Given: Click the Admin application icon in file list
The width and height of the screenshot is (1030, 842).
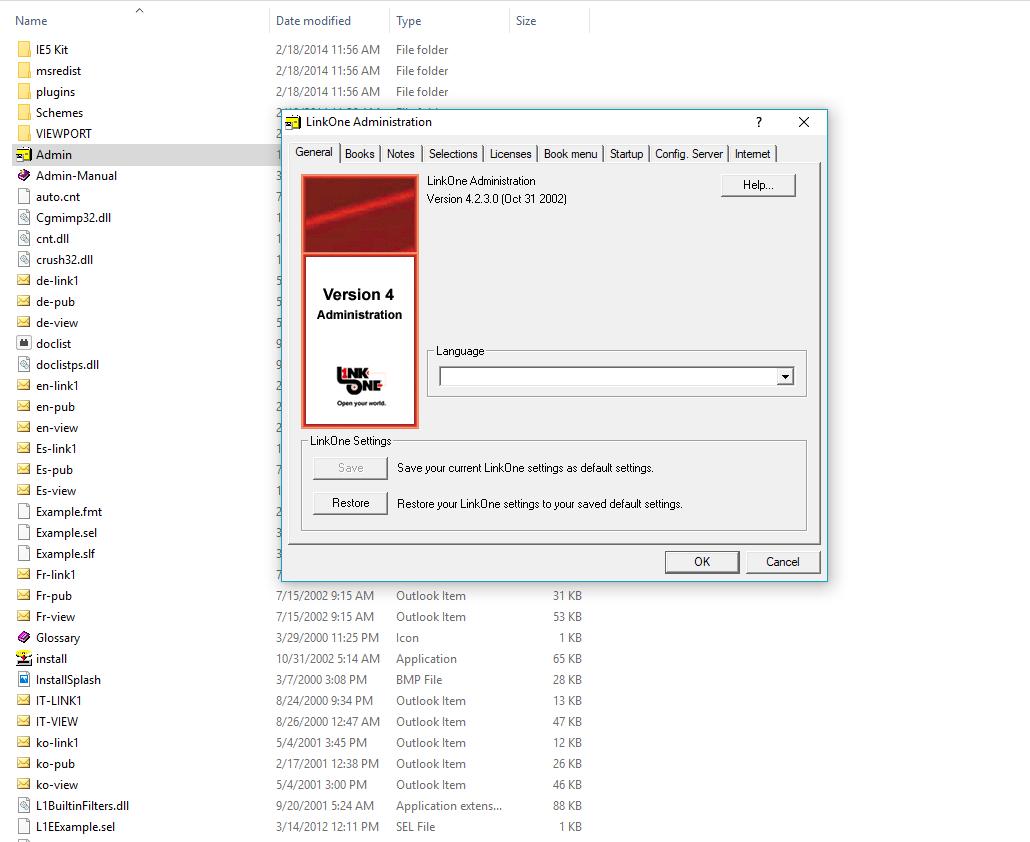Looking at the screenshot, I should click(x=24, y=154).
